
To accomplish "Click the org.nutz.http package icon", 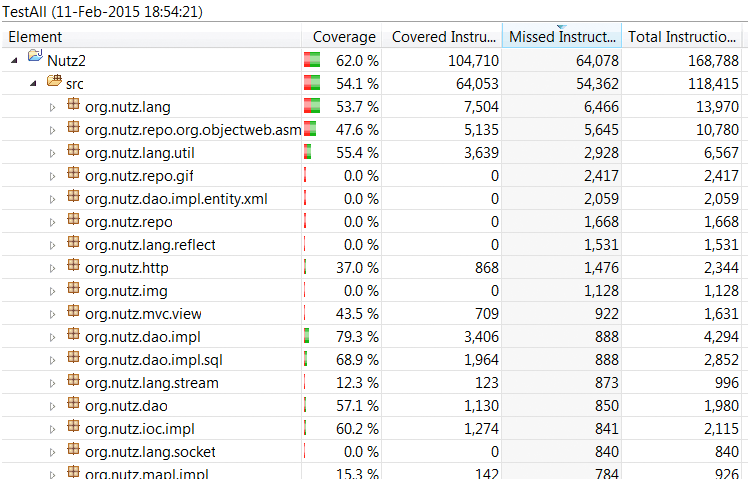I will click(73, 267).
